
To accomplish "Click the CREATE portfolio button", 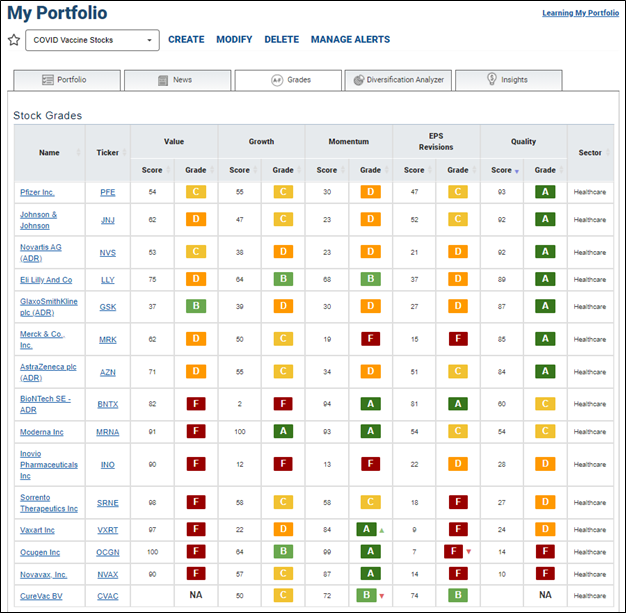I will click(186, 40).
